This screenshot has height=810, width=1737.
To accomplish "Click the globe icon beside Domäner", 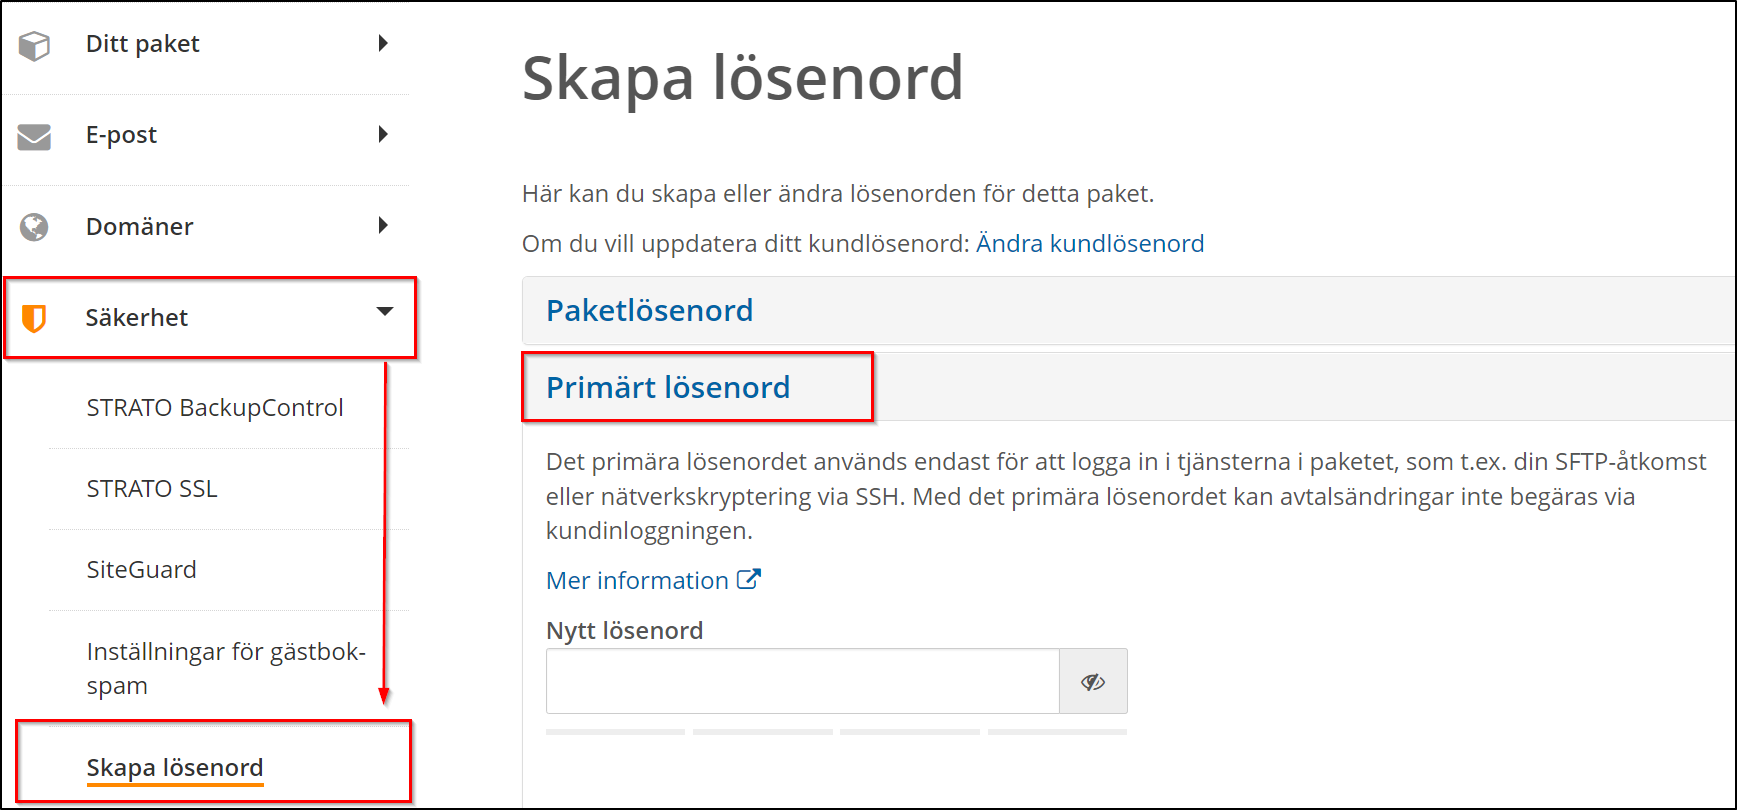I will 34,227.
